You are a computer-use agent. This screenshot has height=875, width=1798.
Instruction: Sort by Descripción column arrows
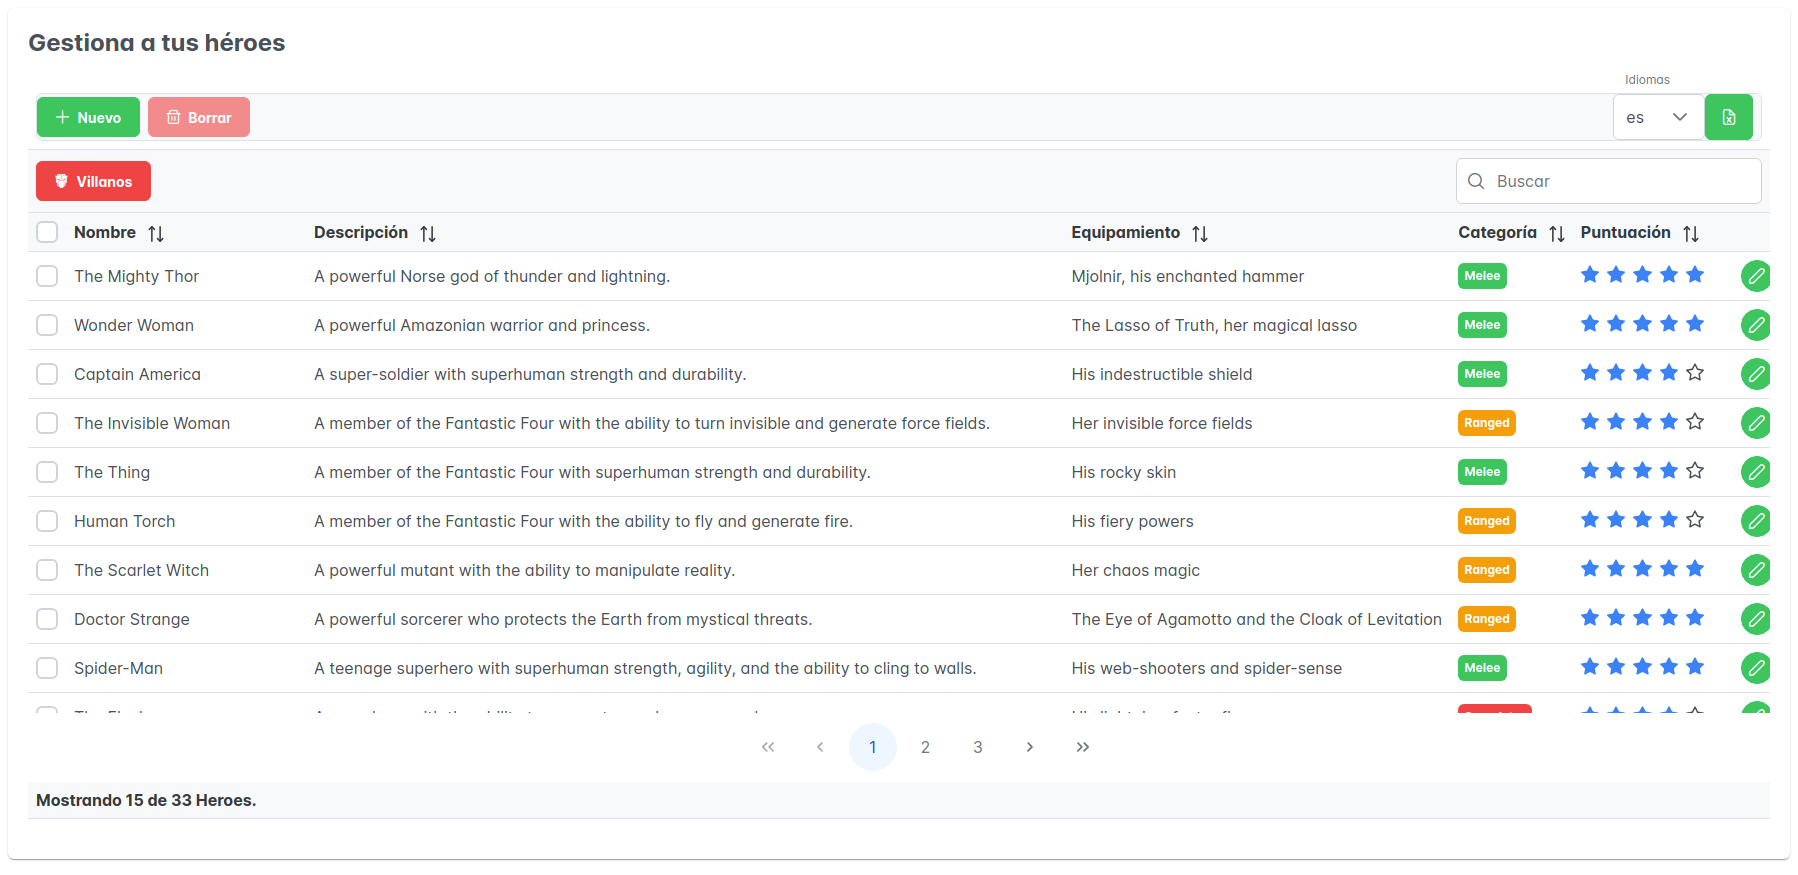coord(428,233)
